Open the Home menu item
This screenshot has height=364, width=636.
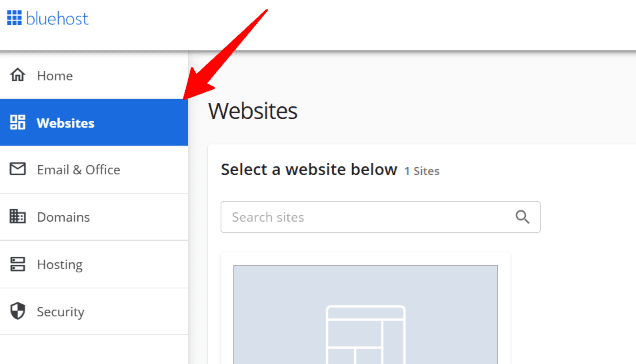click(94, 75)
